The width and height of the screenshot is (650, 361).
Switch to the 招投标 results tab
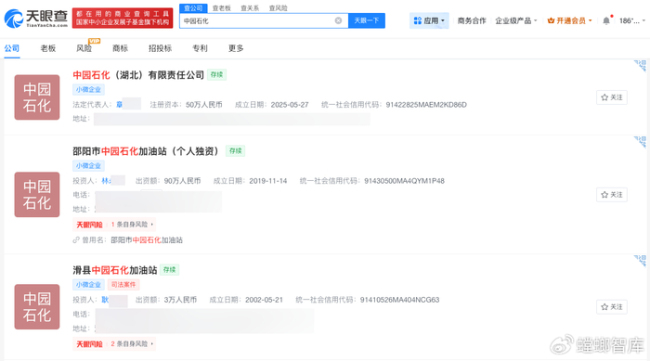pyautogui.click(x=160, y=48)
